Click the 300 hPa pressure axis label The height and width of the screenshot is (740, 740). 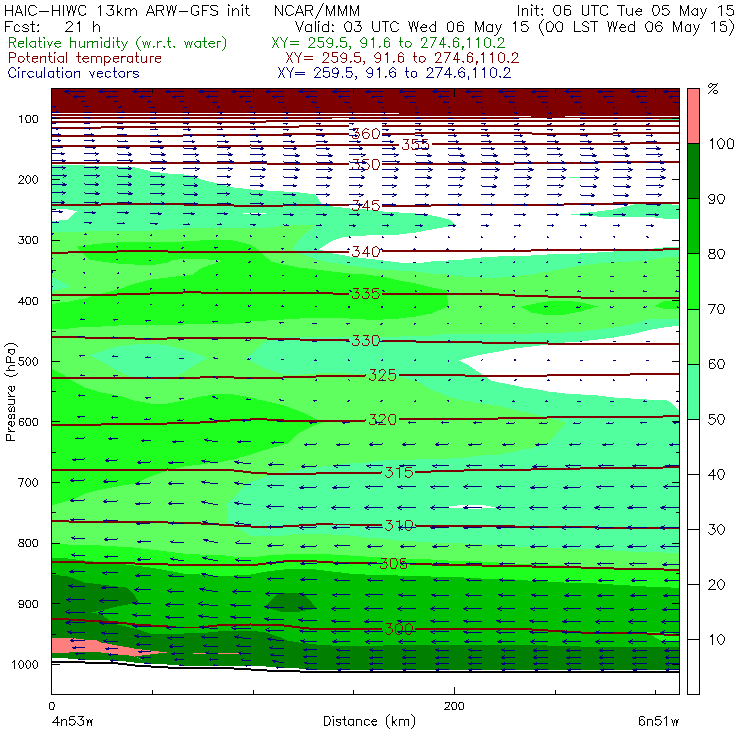(x=28, y=240)
